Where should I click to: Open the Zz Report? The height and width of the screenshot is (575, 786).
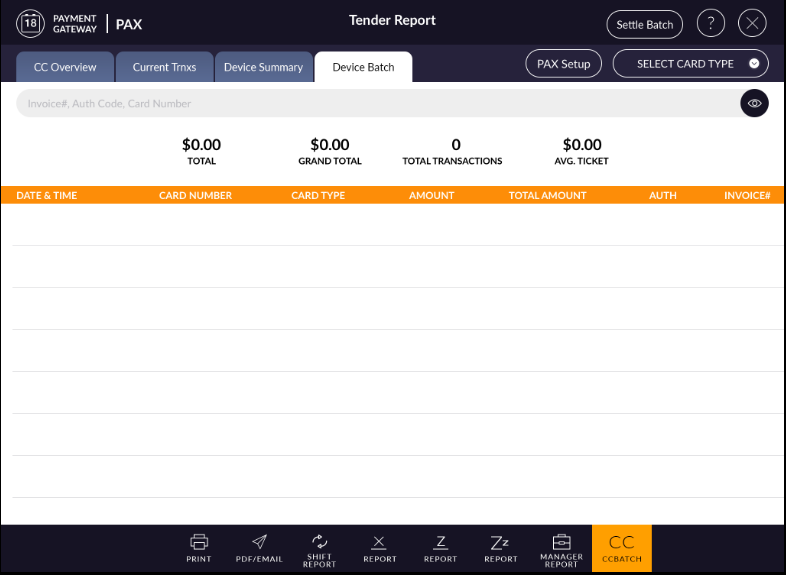500,547
